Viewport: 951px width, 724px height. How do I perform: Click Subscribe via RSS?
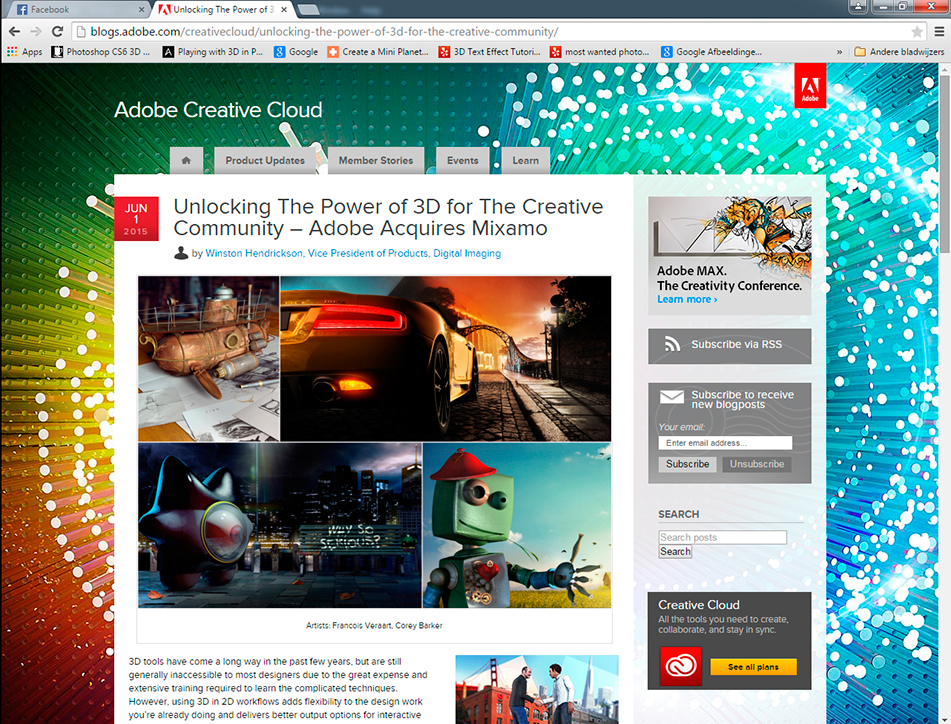(730, 346)
